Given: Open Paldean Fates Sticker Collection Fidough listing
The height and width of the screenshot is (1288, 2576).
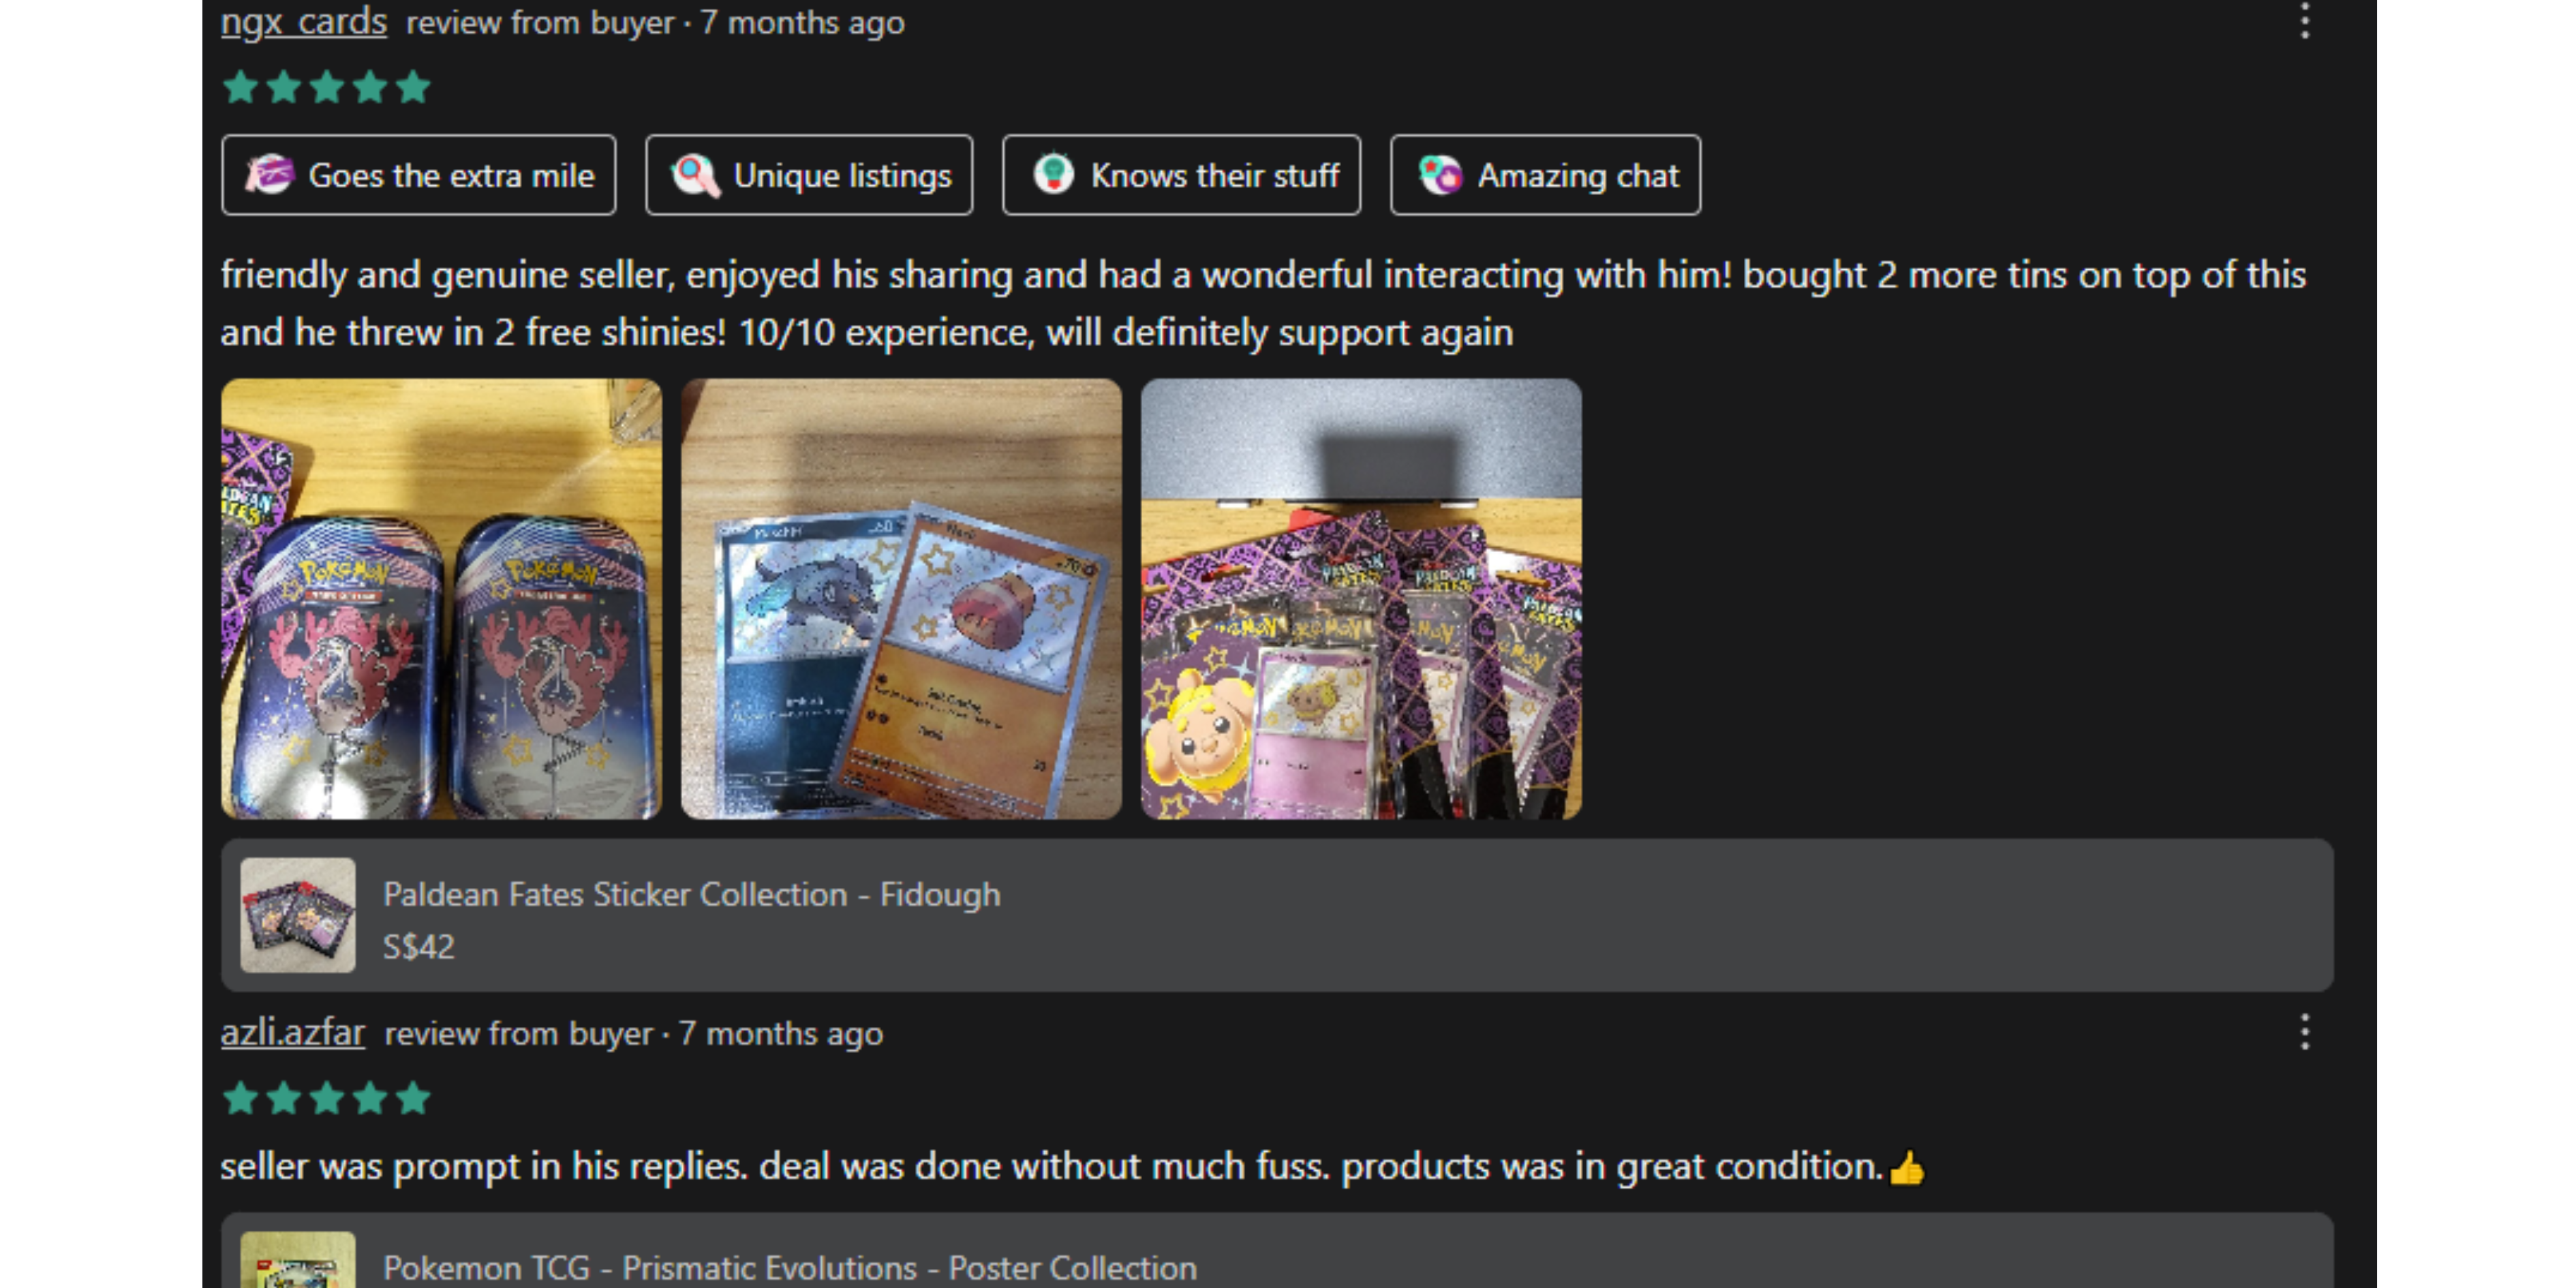Looking at the screenshot, I should coord(1277,915).
